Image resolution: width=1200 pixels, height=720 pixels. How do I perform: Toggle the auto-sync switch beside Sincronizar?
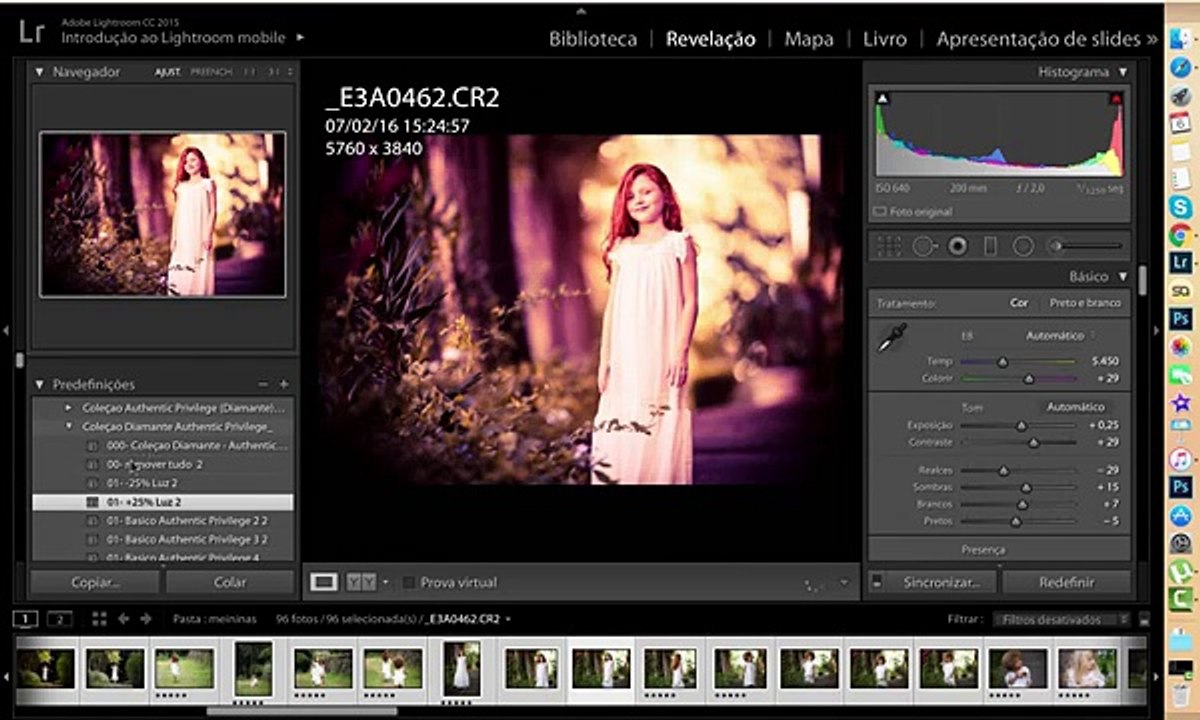click(876, 582)
